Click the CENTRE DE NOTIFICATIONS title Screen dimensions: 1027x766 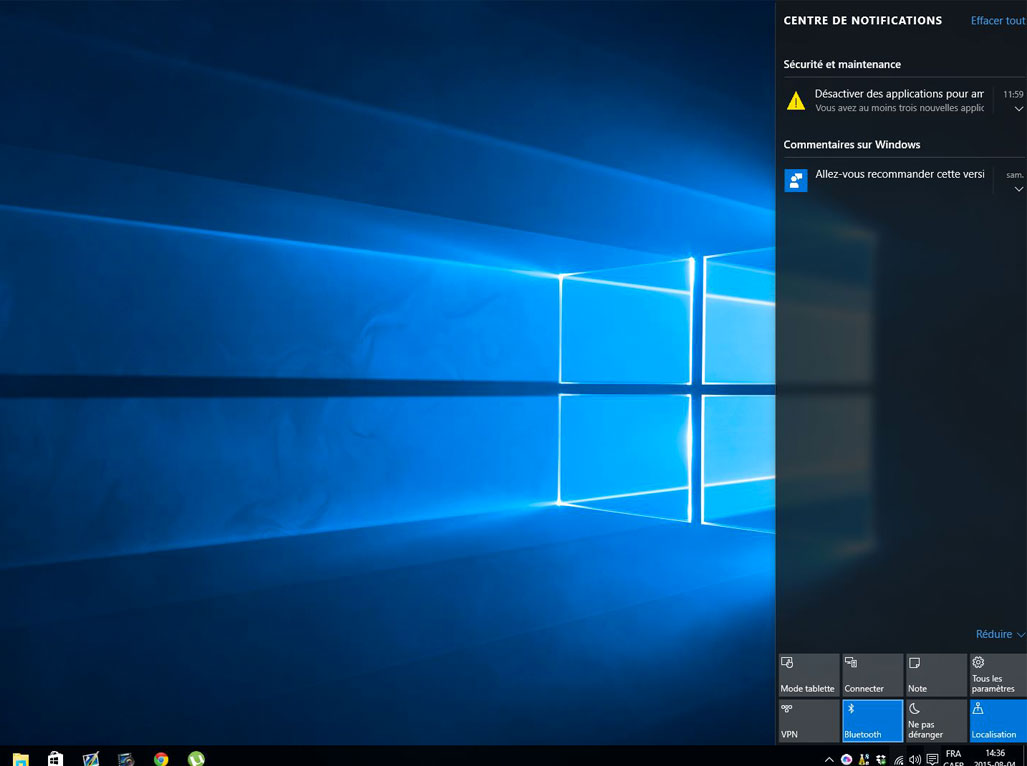pyautogui.click(x=863, y=20)
